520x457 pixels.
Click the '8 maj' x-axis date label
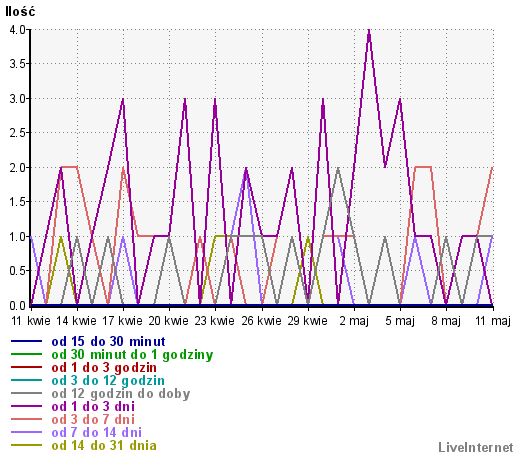446,321
